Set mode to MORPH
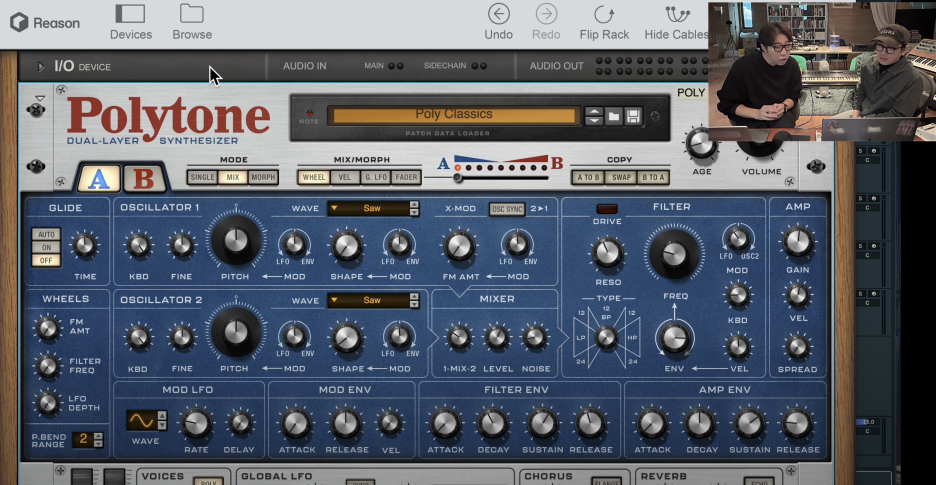 (x=263, y=177)
